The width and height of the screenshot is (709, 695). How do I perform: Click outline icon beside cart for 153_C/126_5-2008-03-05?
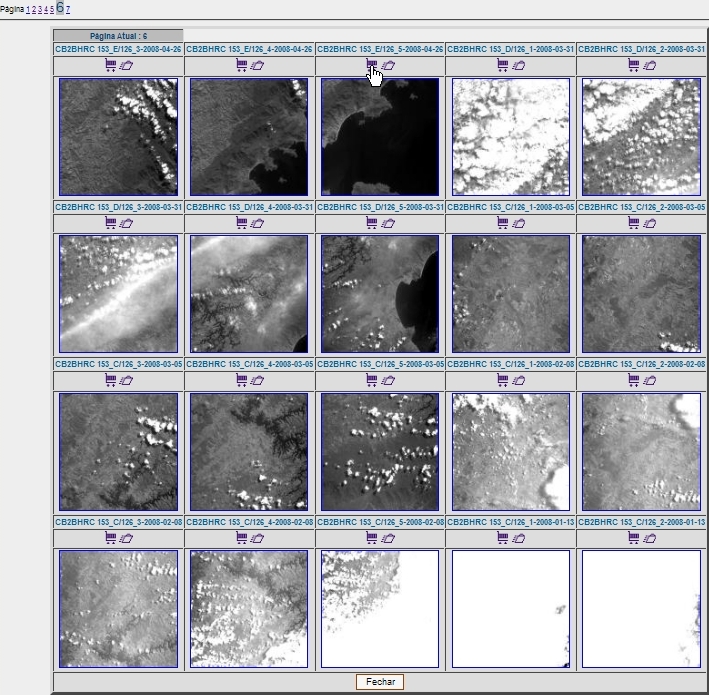(388, 379)
